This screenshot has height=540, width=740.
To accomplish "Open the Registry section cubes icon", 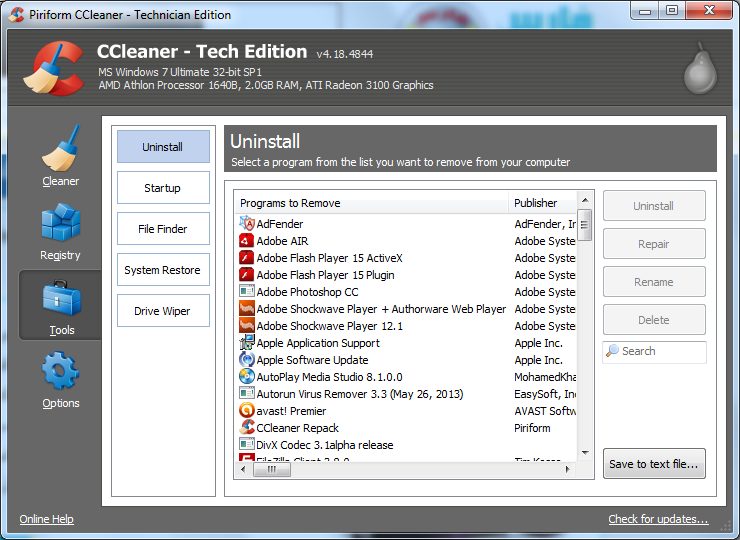I will click(x=60, y=222).
